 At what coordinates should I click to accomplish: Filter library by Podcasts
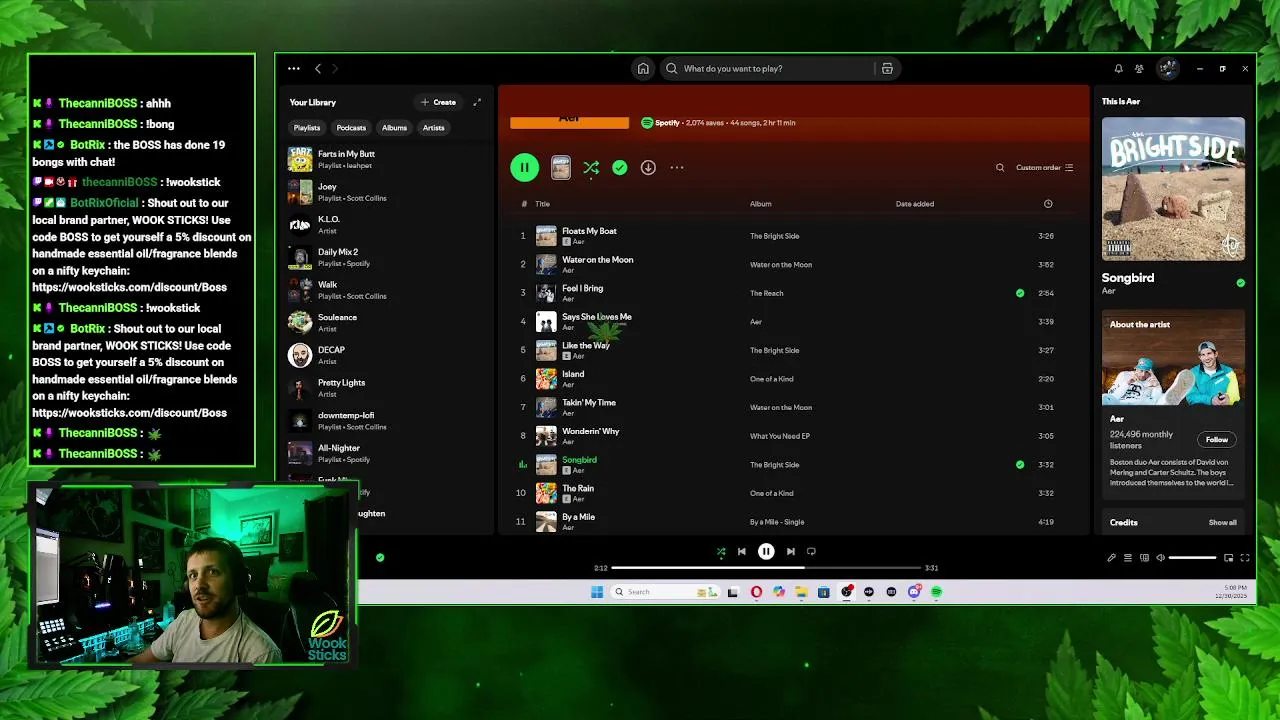pyautogui.click(x=351, y=128)
